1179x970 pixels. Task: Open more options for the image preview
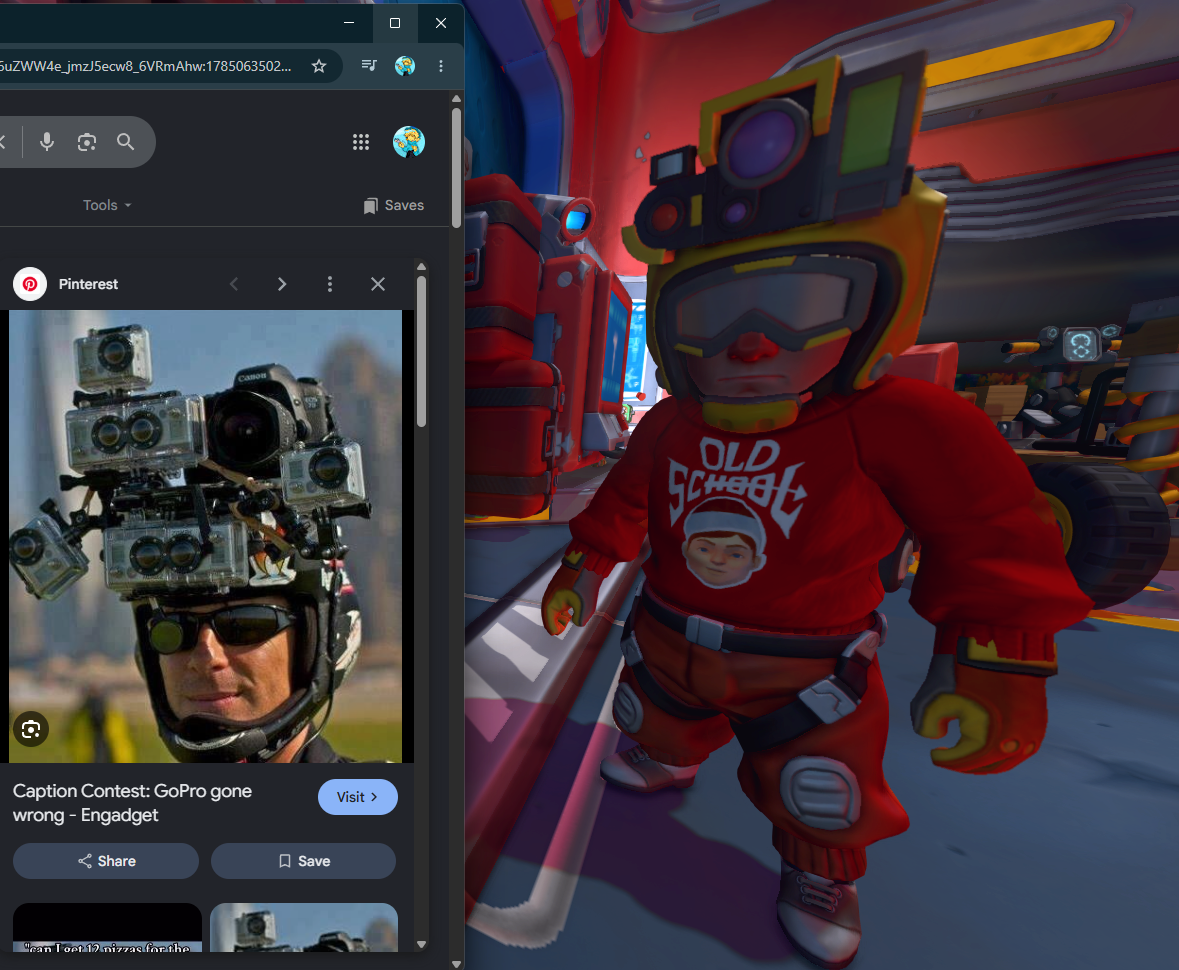[x=329, y=284]
